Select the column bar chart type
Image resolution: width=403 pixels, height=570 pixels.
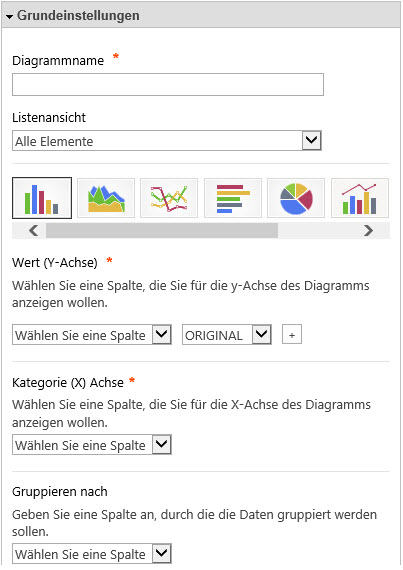point(42,198)
